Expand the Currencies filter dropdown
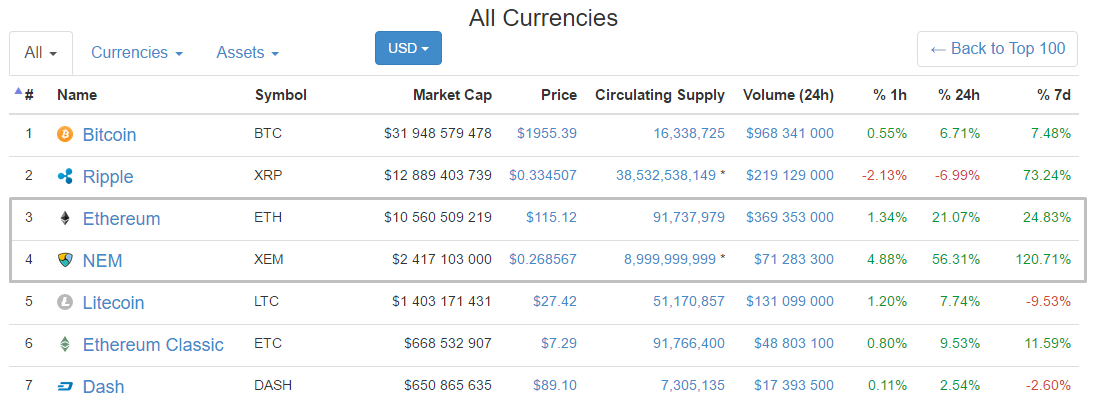The height and width of the screenshot is (404, 1098). click(137, 53)
